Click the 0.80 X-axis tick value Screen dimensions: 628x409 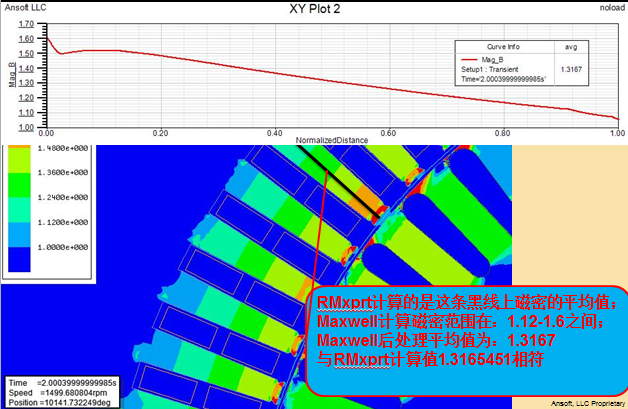[x=502, y=133]
